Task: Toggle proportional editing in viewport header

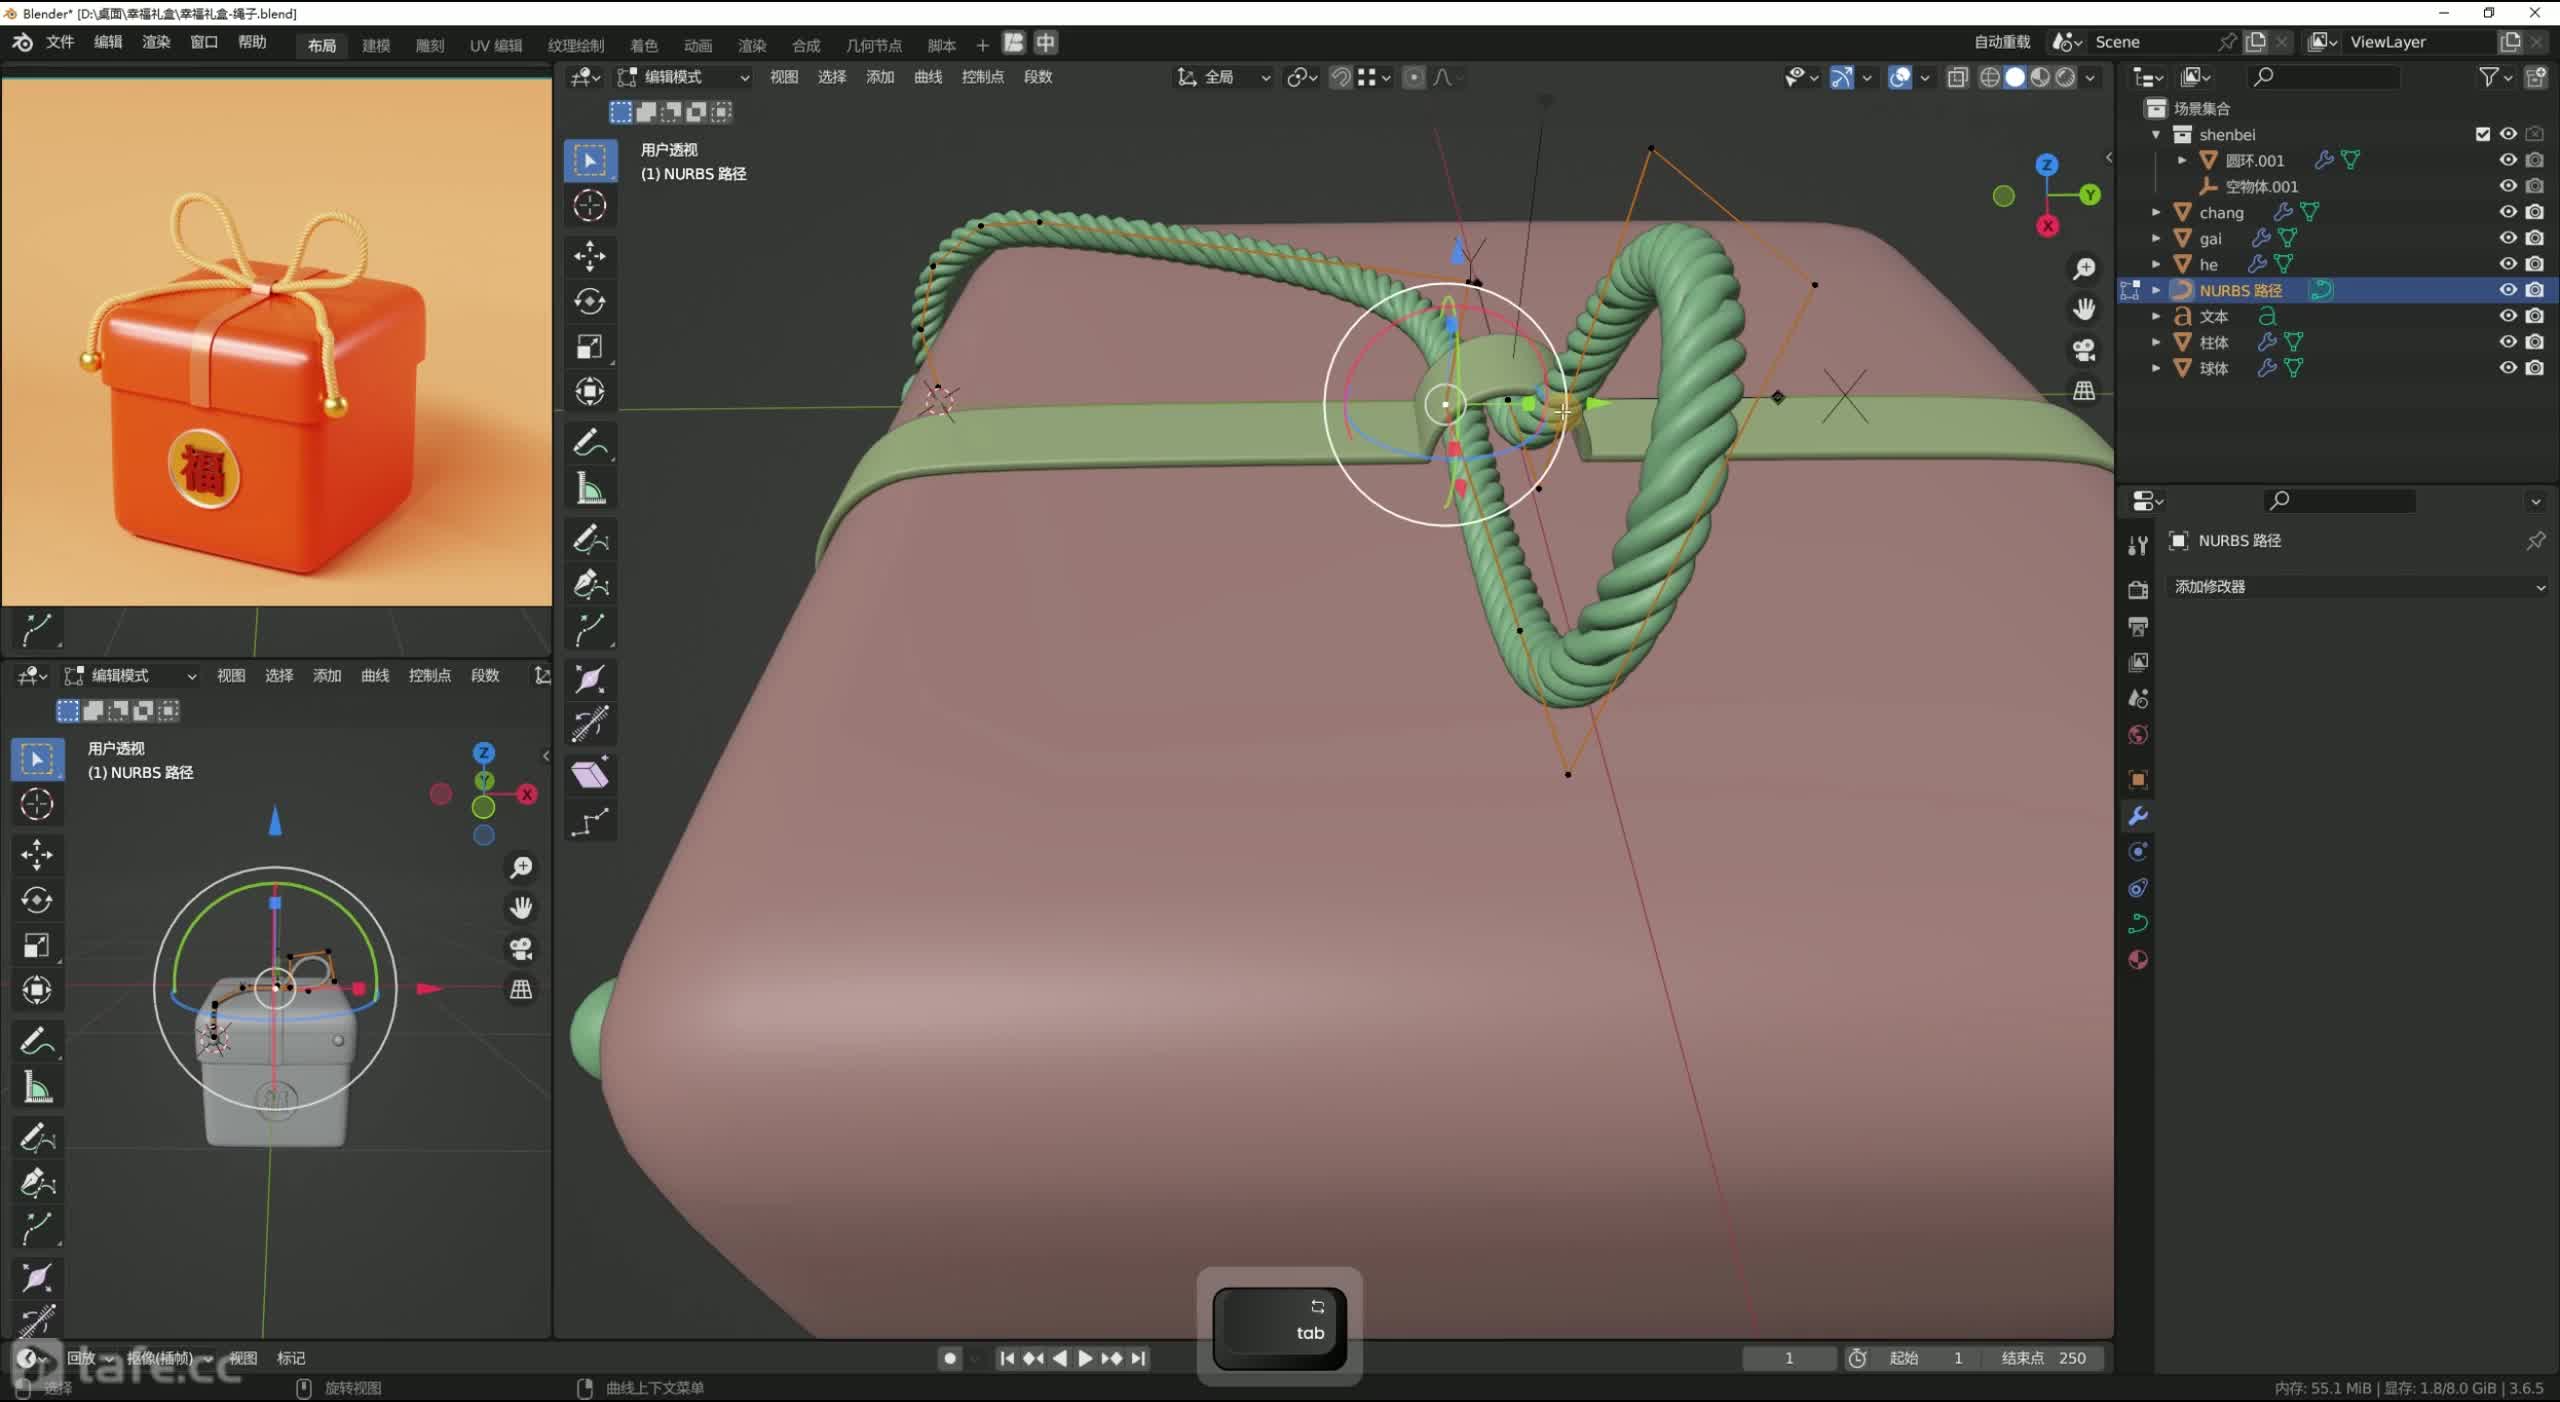Action: point(1414,77)
